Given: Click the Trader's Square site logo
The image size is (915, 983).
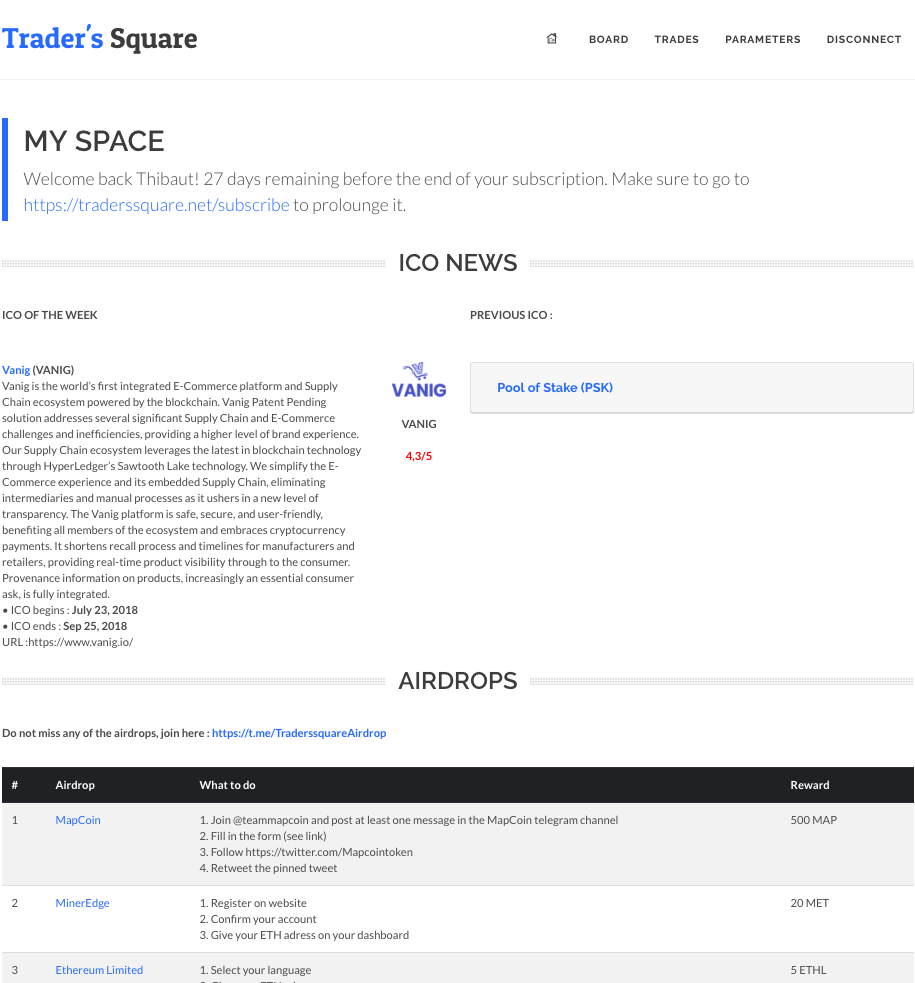Looking at the screenshot, I should pyautogui.click(x=100, y=39).
